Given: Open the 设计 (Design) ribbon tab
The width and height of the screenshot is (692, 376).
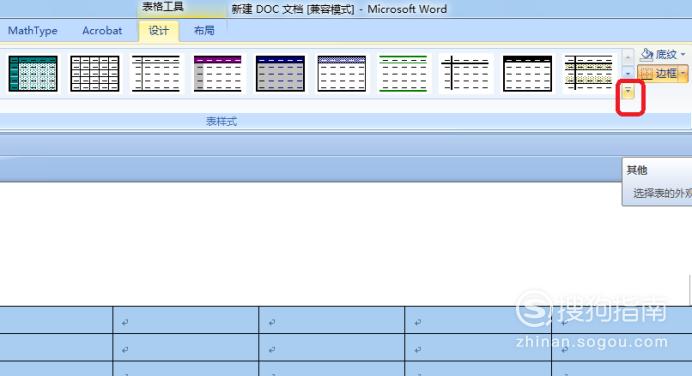Looking at the screenshot, I should 158,31.
